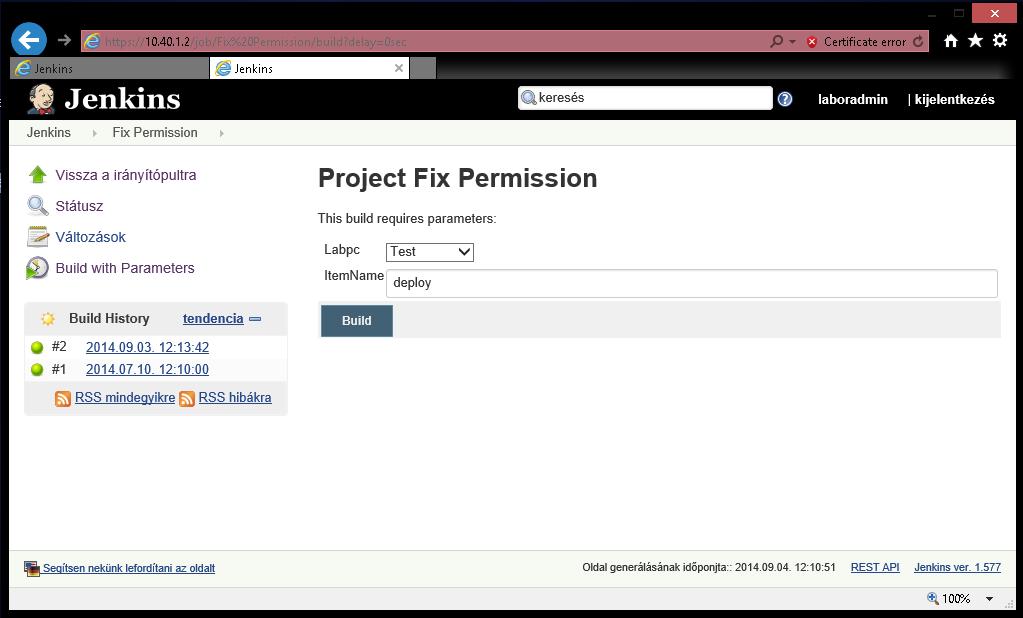Click the Státusz magnifier icon
1023x618 pixels.
pyautogui.click(x=37, y=206)
